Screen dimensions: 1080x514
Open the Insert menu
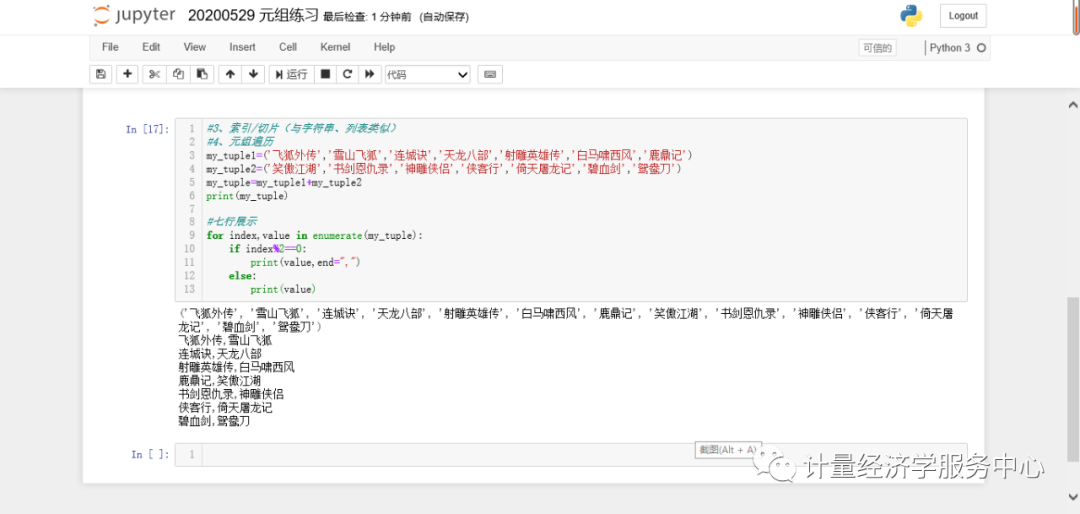coord(242,47)
